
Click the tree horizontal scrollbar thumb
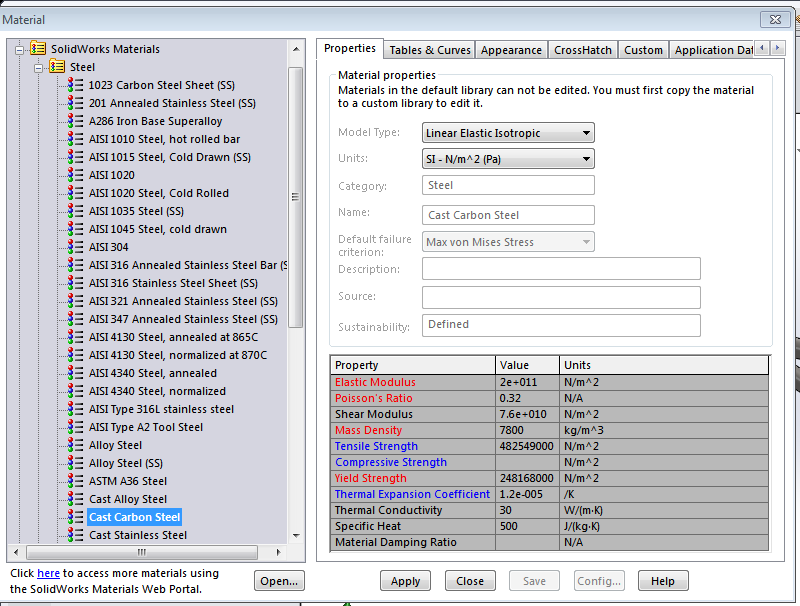tap(142, 552)
